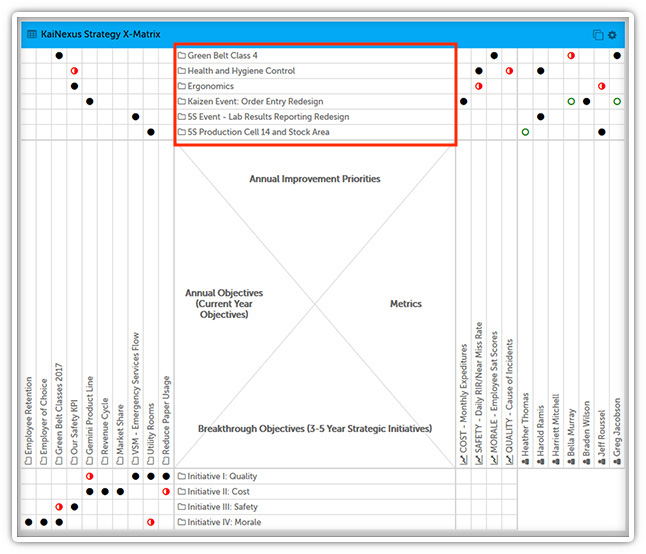Click the folder icon beside Ergonomics
The width and height of the screenshot is (646, 554).
(x=182, y=86)
